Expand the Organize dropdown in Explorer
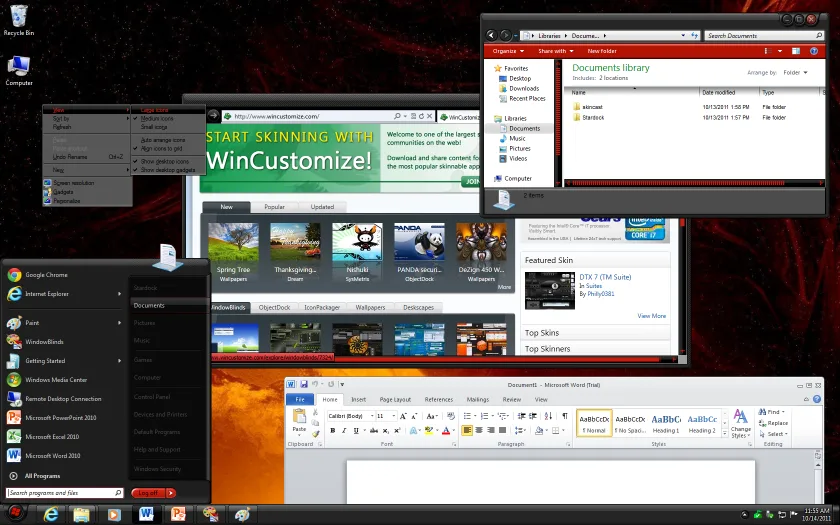Screen dimensions: 840x525 508,51
